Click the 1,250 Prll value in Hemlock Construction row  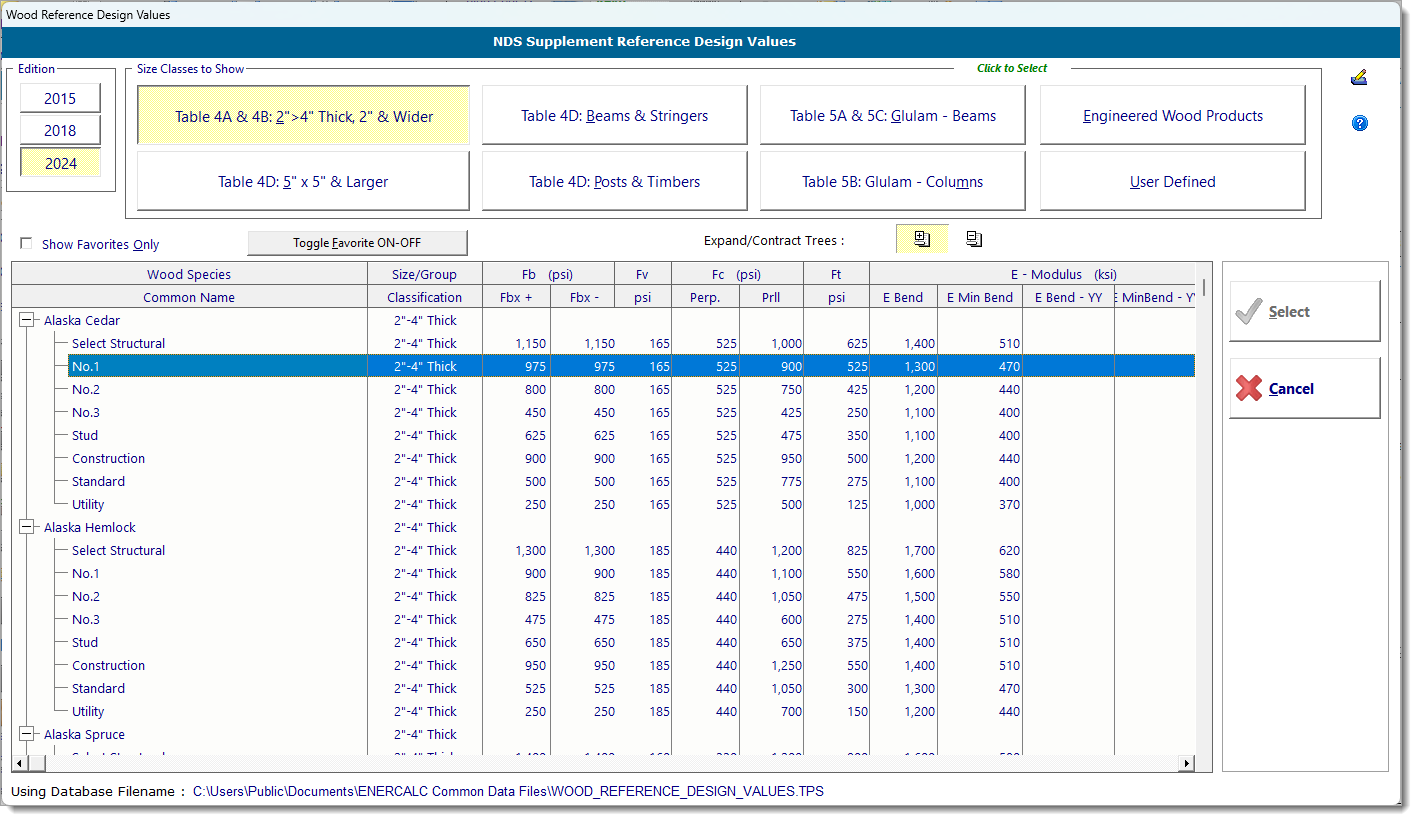point(785,665)
